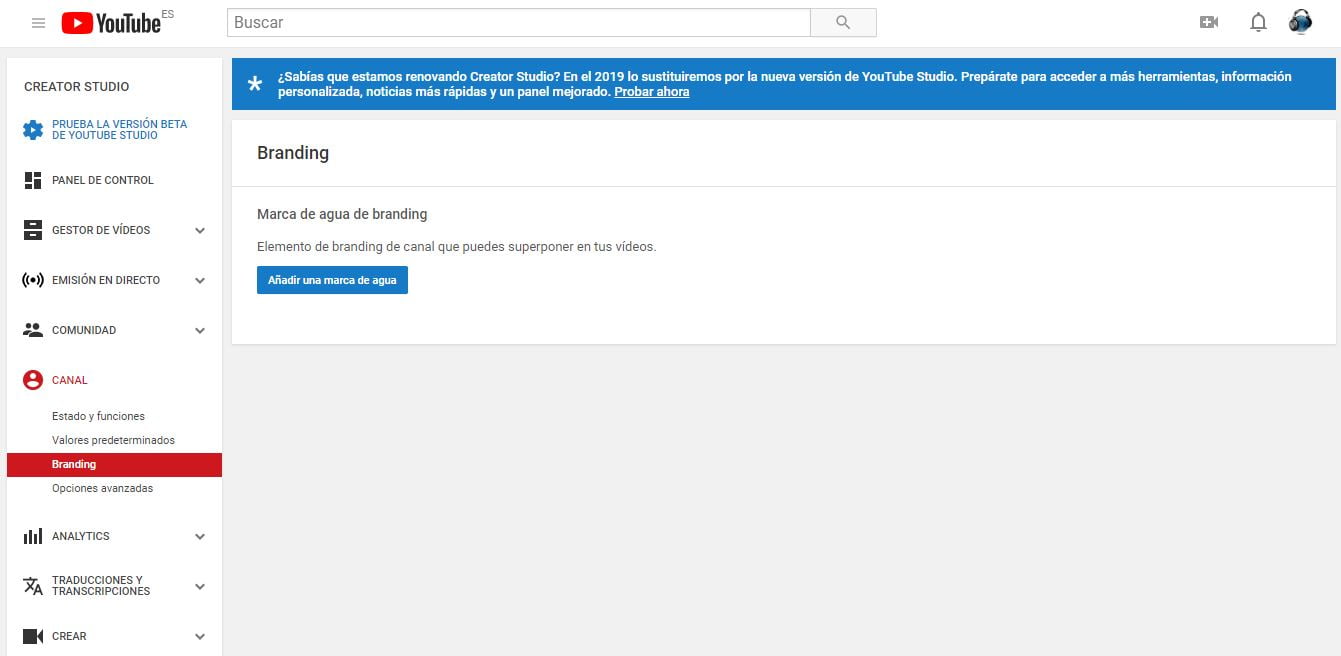Open the notifications bell
The image size is (1341, 656).
pos(1258,22)
